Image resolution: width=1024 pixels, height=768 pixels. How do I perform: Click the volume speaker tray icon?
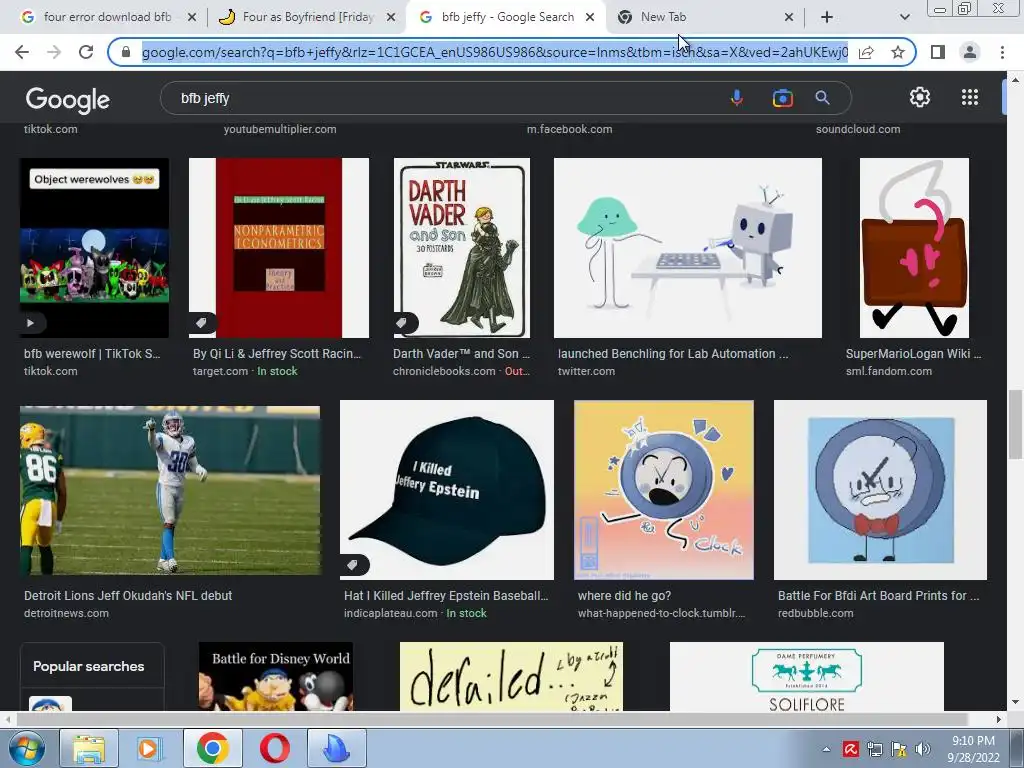(922, 749)
